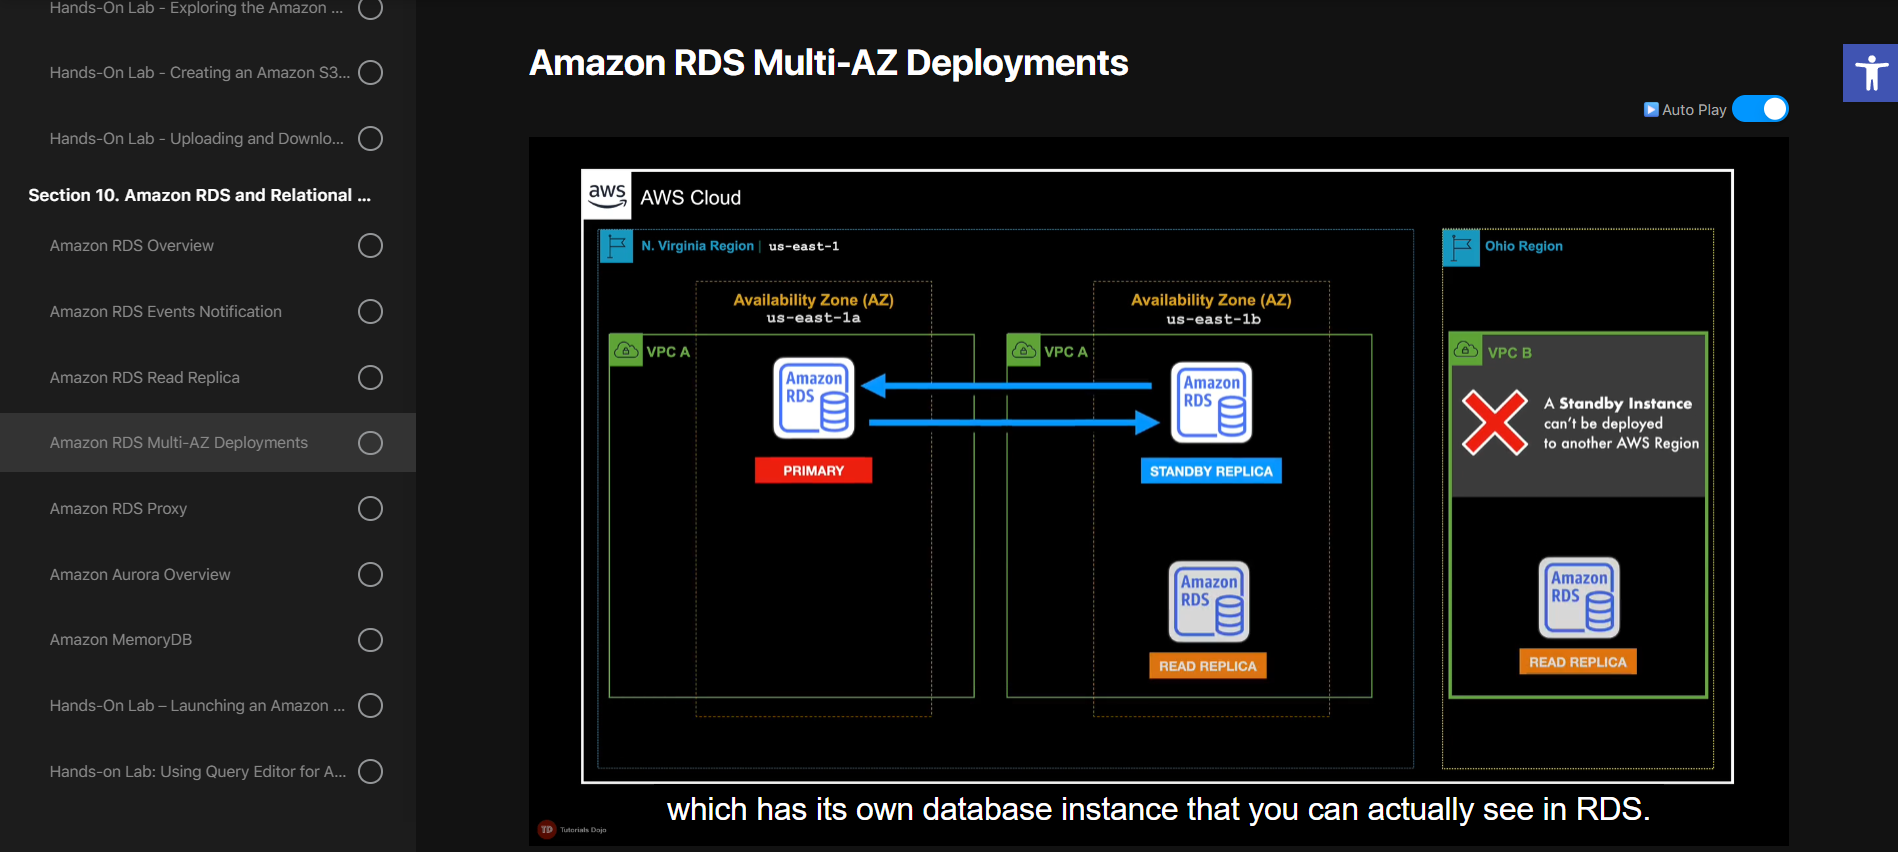Click the Tutorials Dojo watermark logo

pyautogui.click(x=548, y=829)
